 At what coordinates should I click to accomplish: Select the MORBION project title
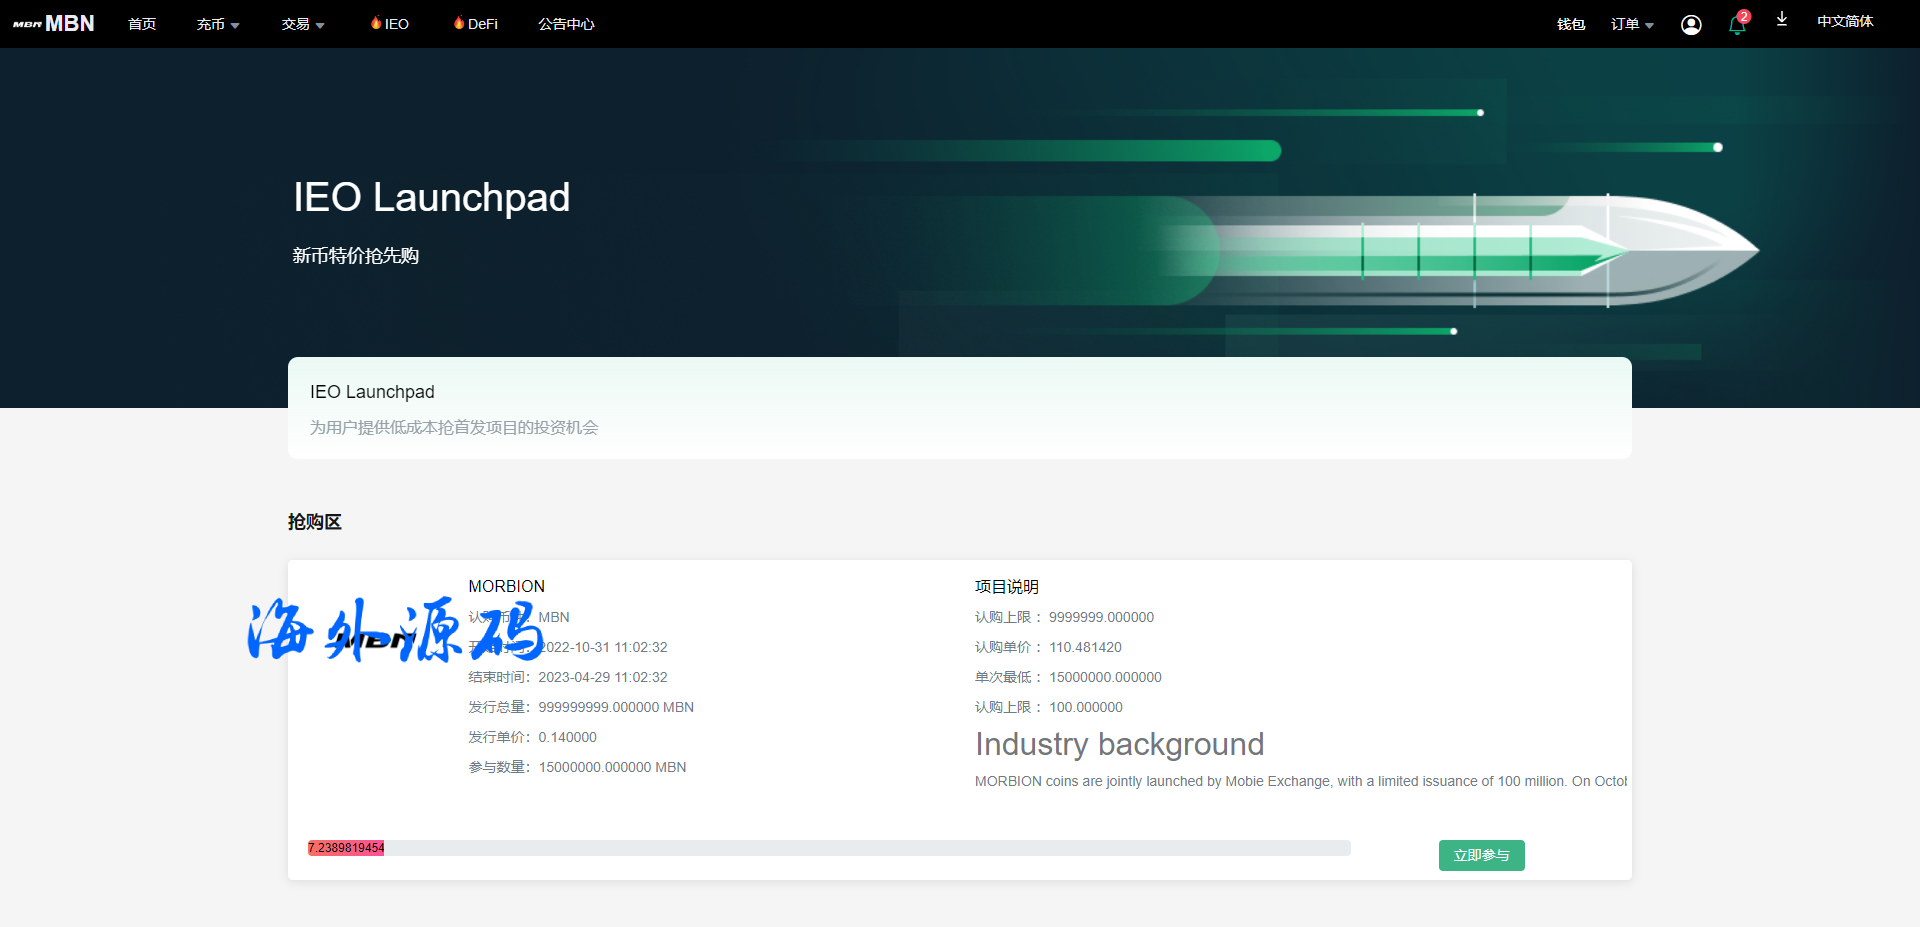pyautogui.click(x=506, y=586)
